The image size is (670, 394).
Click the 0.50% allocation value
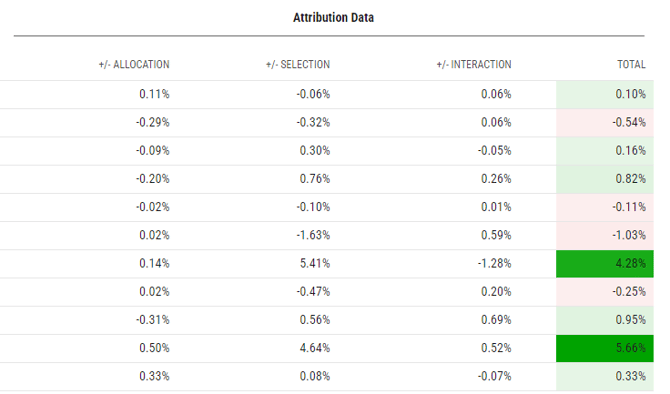(154, 348)
